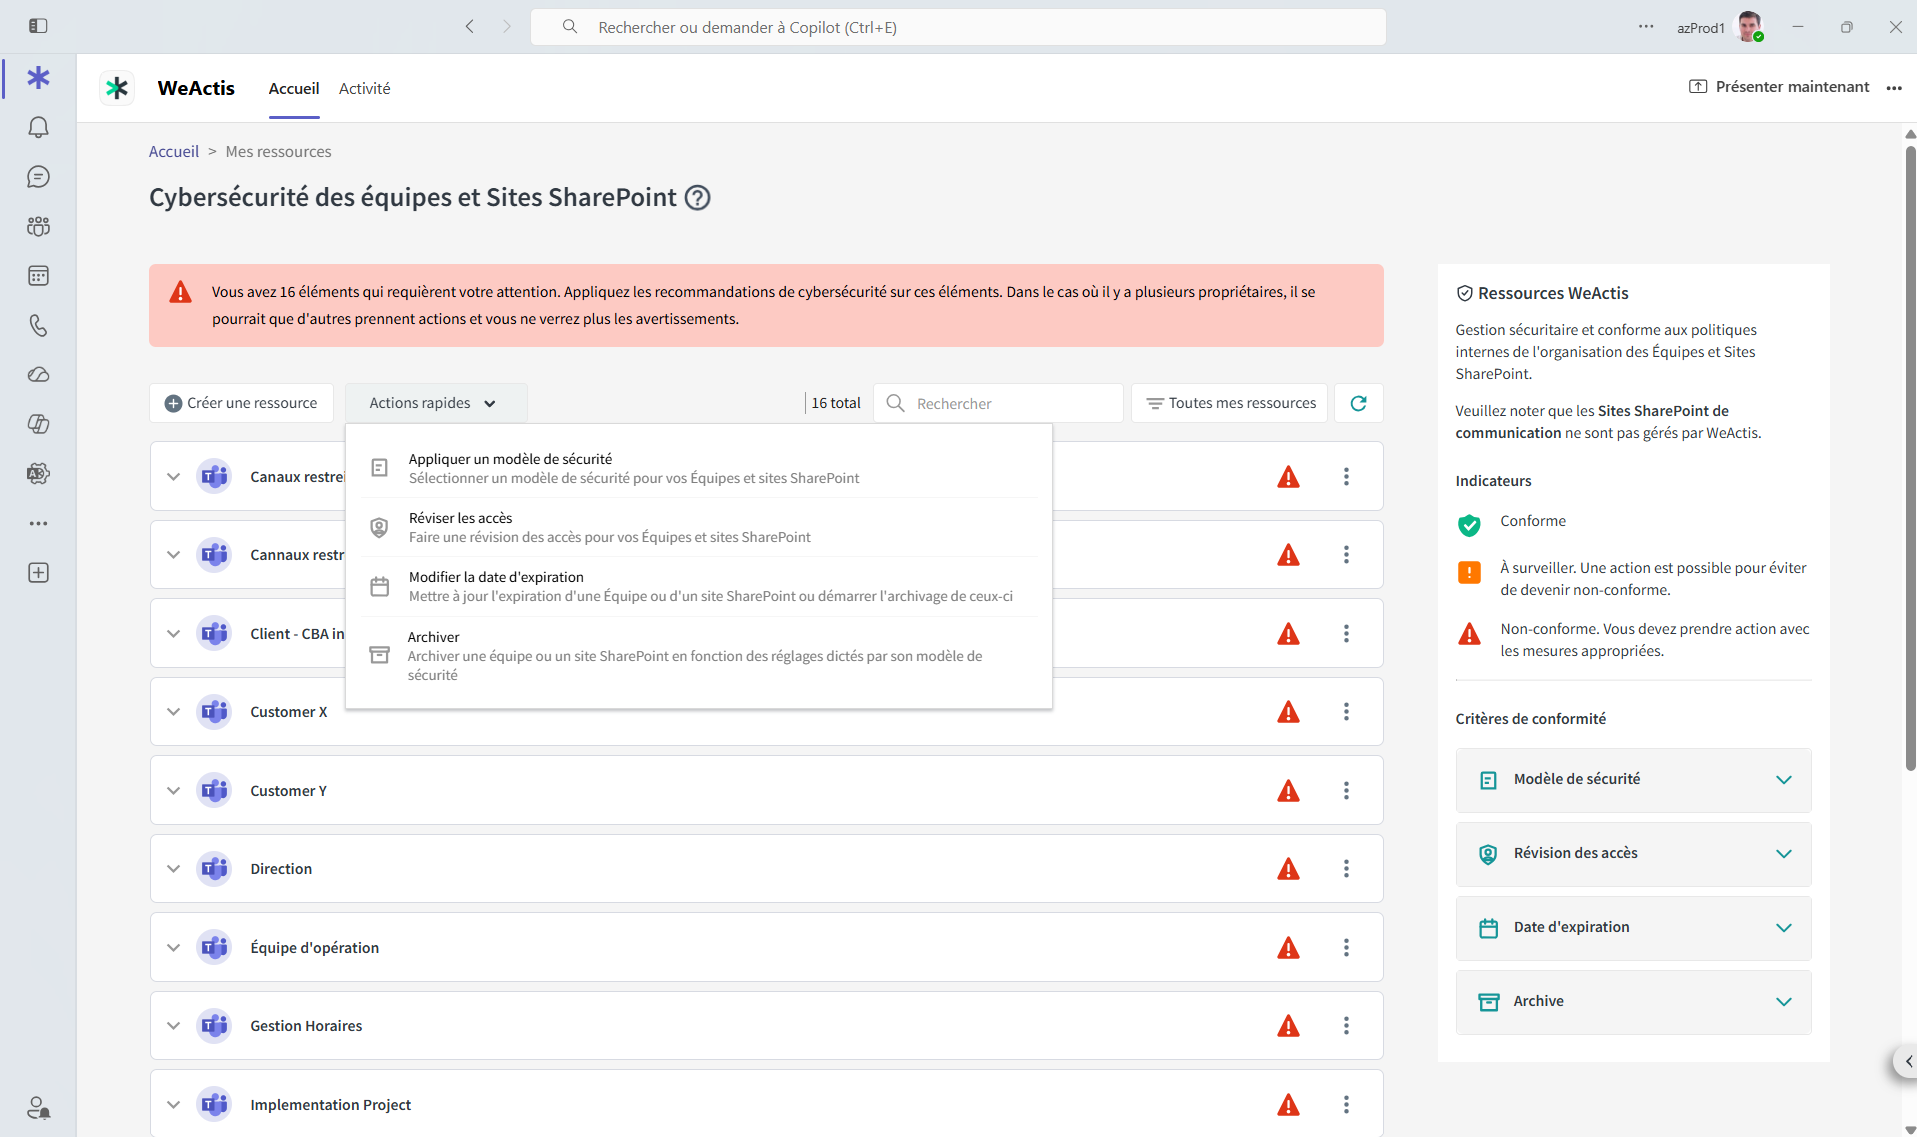Click Créer une ressource button

[241, 403]
